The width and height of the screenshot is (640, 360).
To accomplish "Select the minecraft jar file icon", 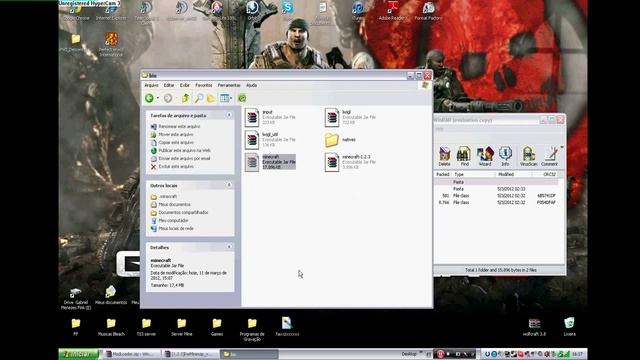I will coord(252,162).
